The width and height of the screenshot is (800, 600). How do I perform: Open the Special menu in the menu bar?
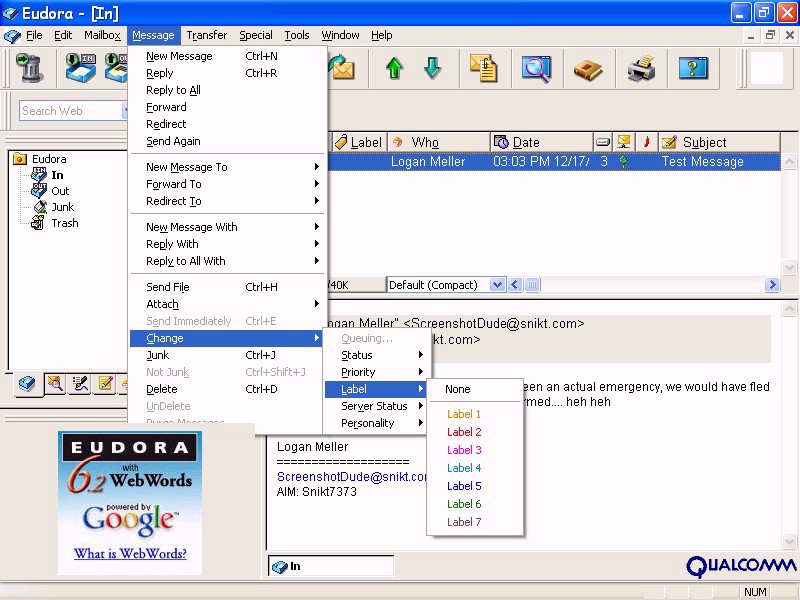point(256,35)
